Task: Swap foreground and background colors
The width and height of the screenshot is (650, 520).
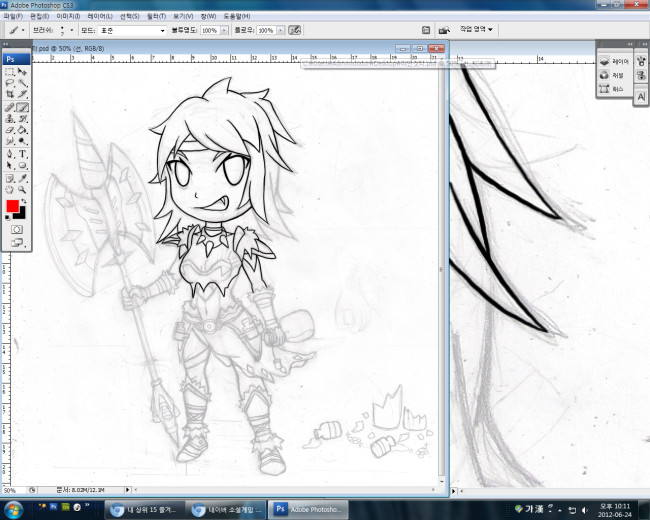Action: tap(24, 202)
